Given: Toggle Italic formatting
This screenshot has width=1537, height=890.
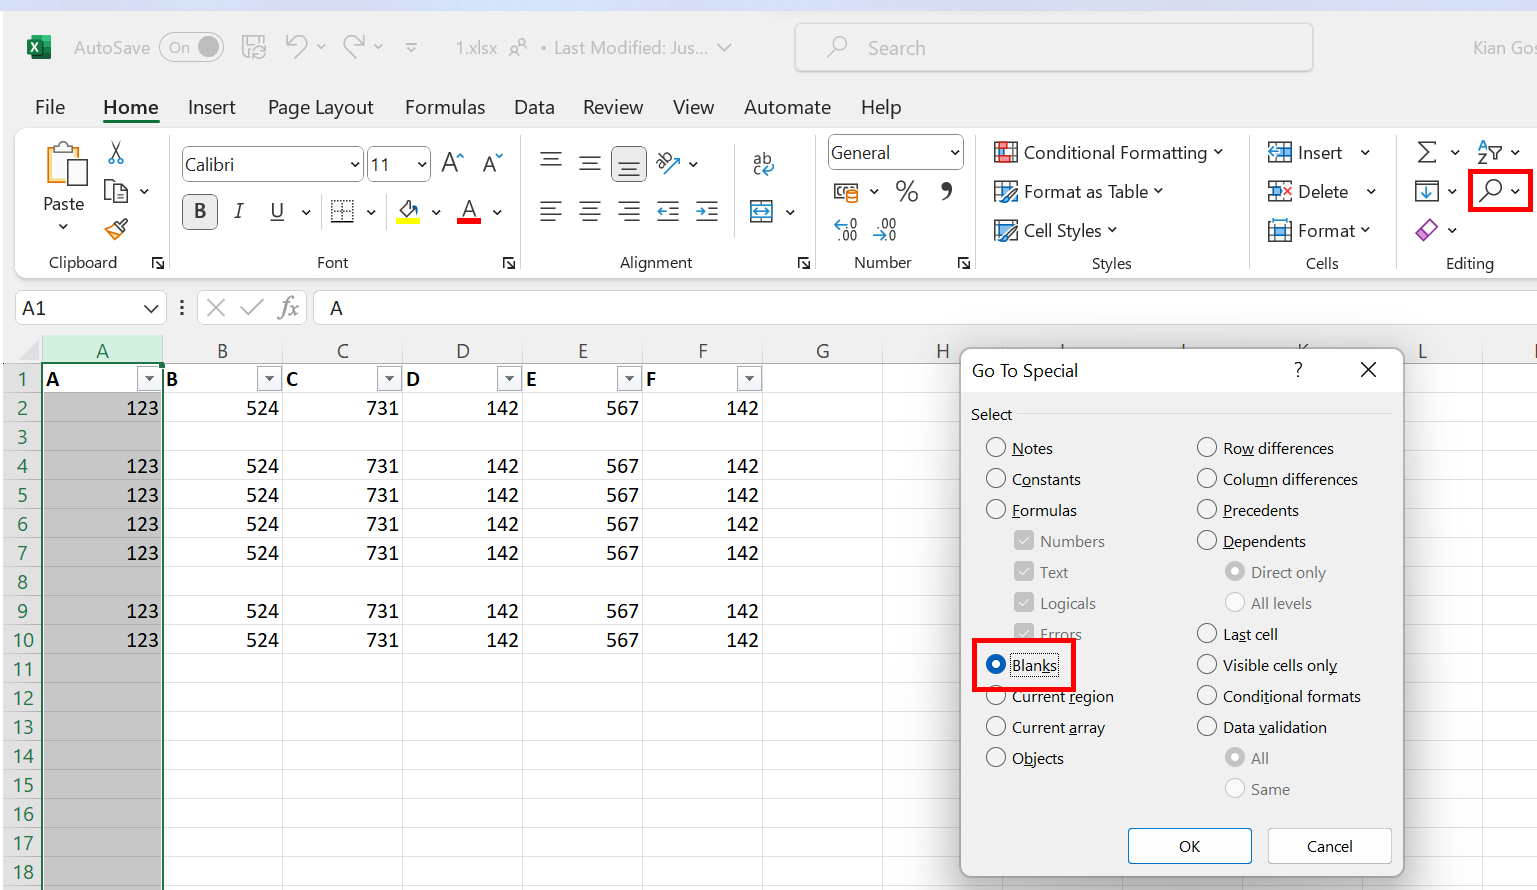Looking at the screenshot, I should (238, 211).
